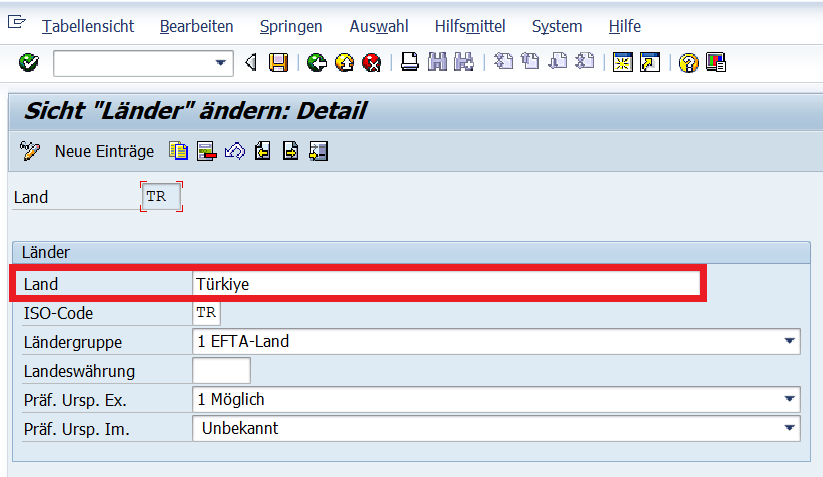The width and height of the screenshot is (823, 477).
Task: Click the Neue Einträge button
Action: click(104, 151)
